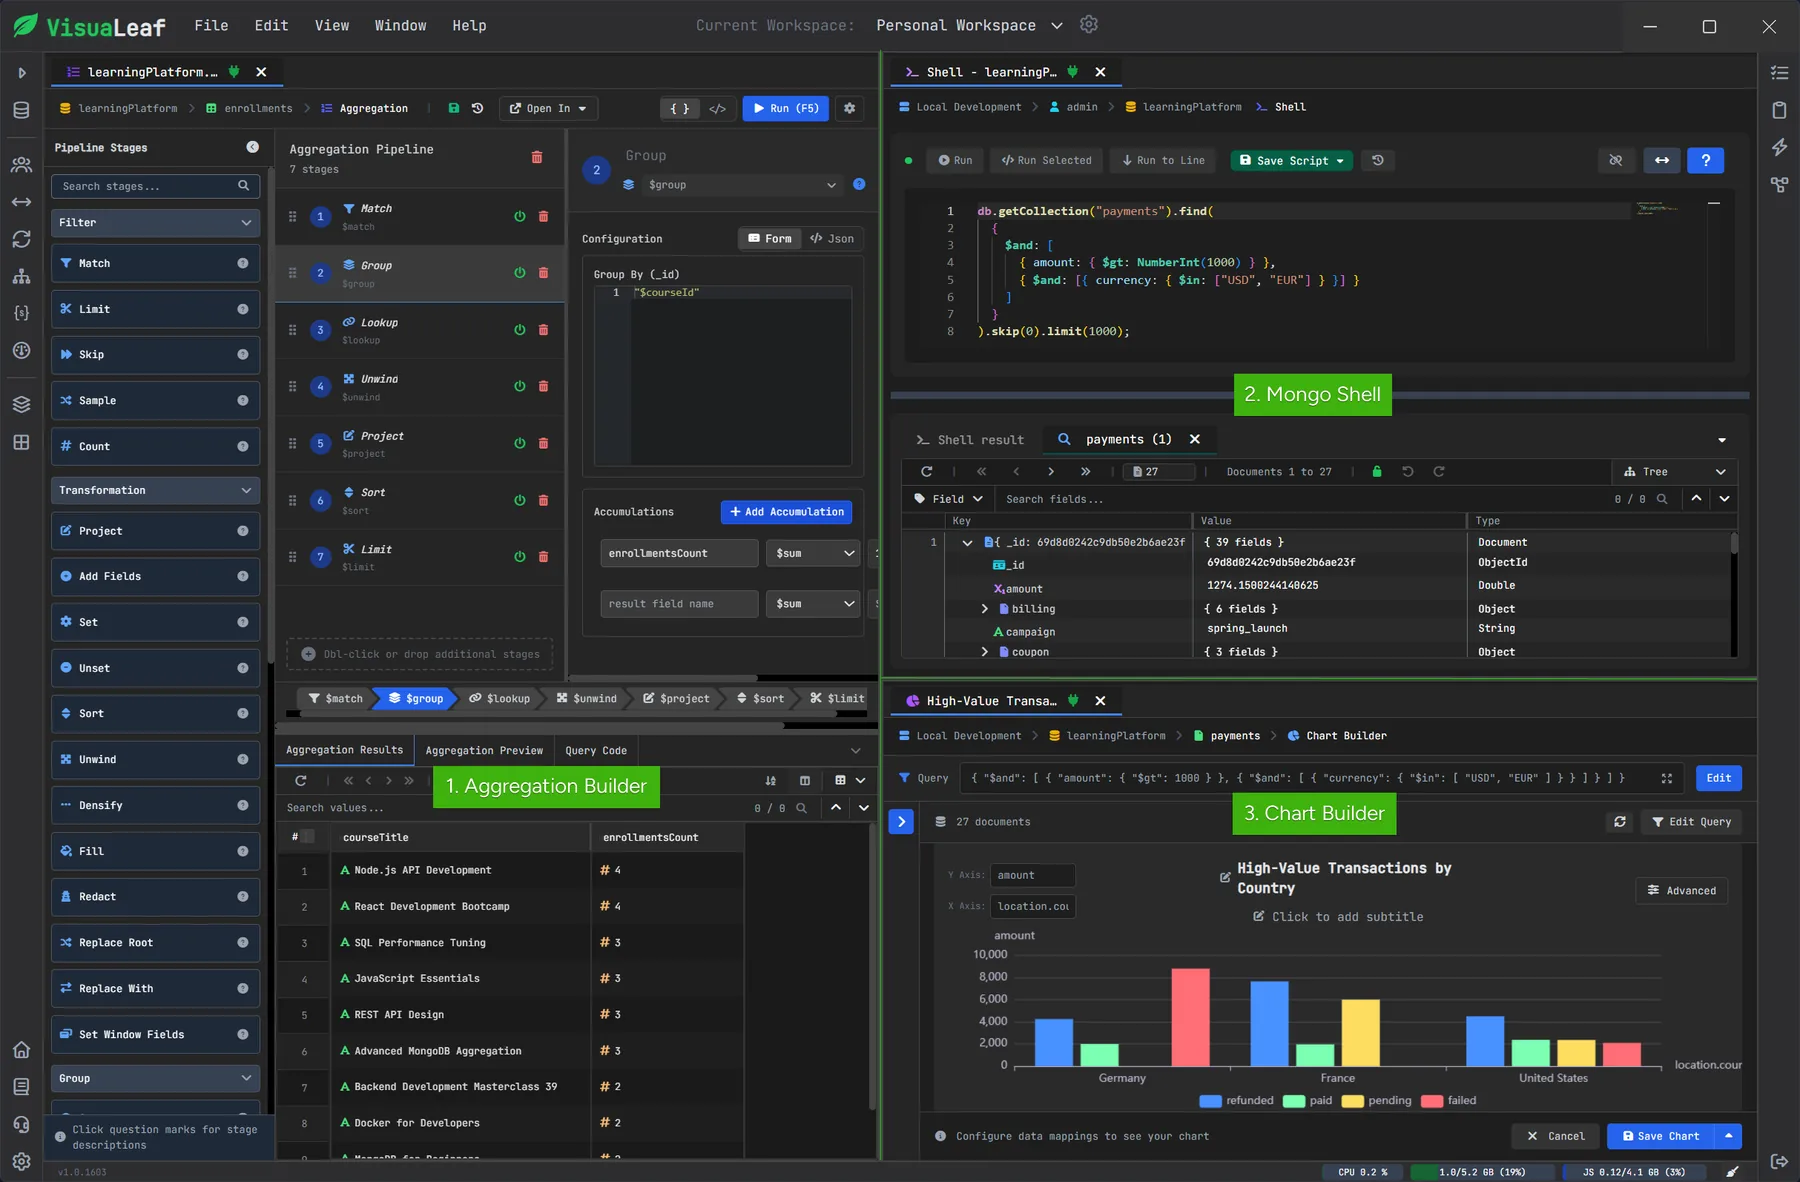Toggle the green lock in payments results
Image resolution: width=1800 pixels, height=1182 pixels.
tap(1377, 471)
